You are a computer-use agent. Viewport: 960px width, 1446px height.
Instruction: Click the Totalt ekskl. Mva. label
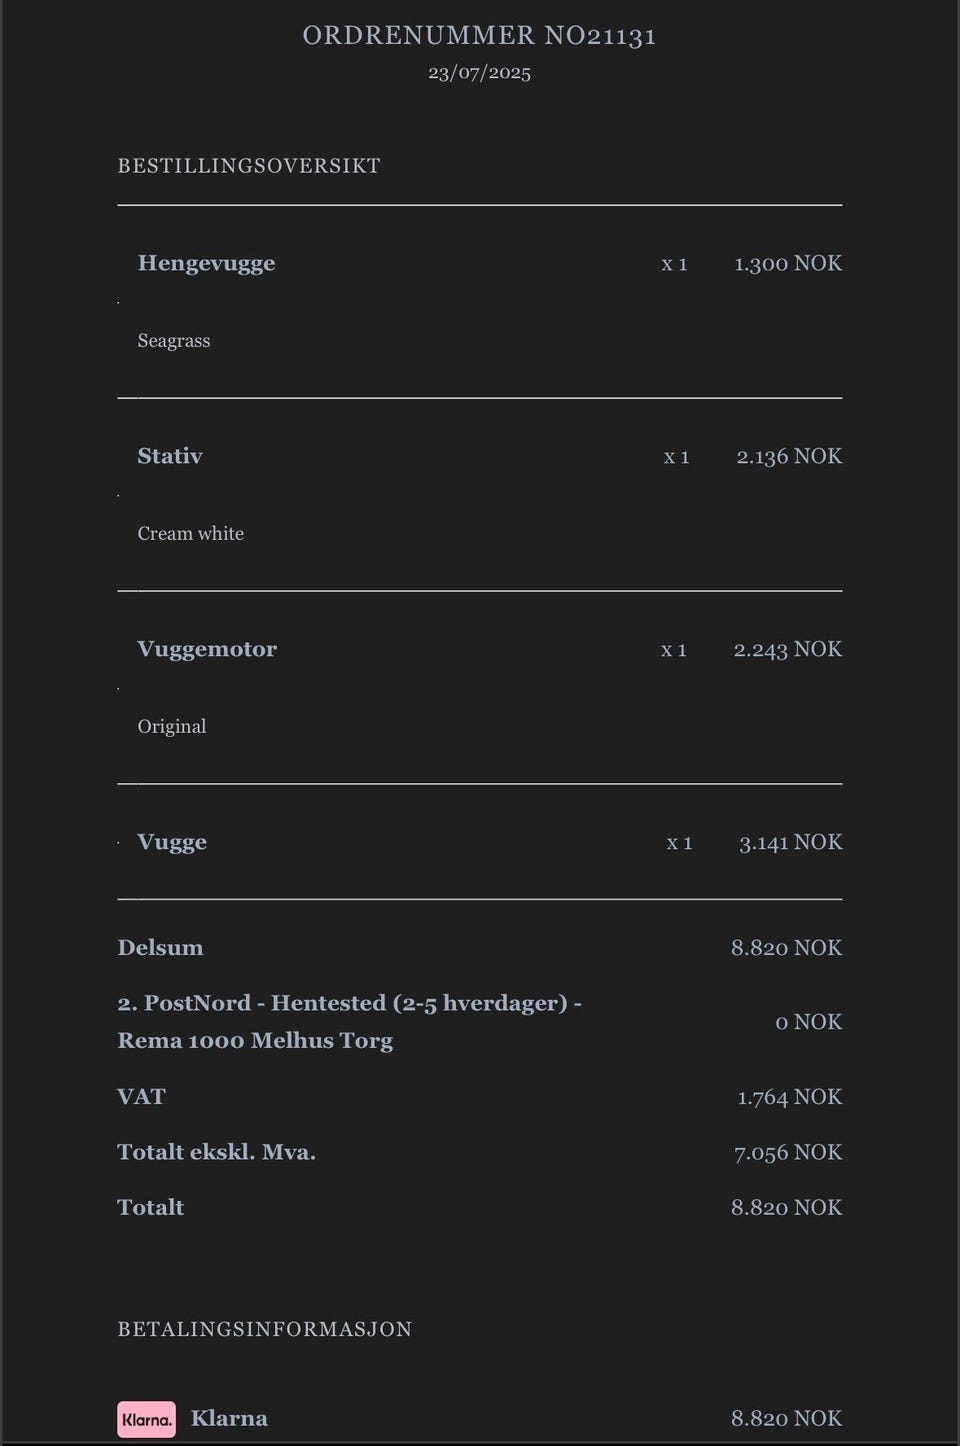point(216,1152)
